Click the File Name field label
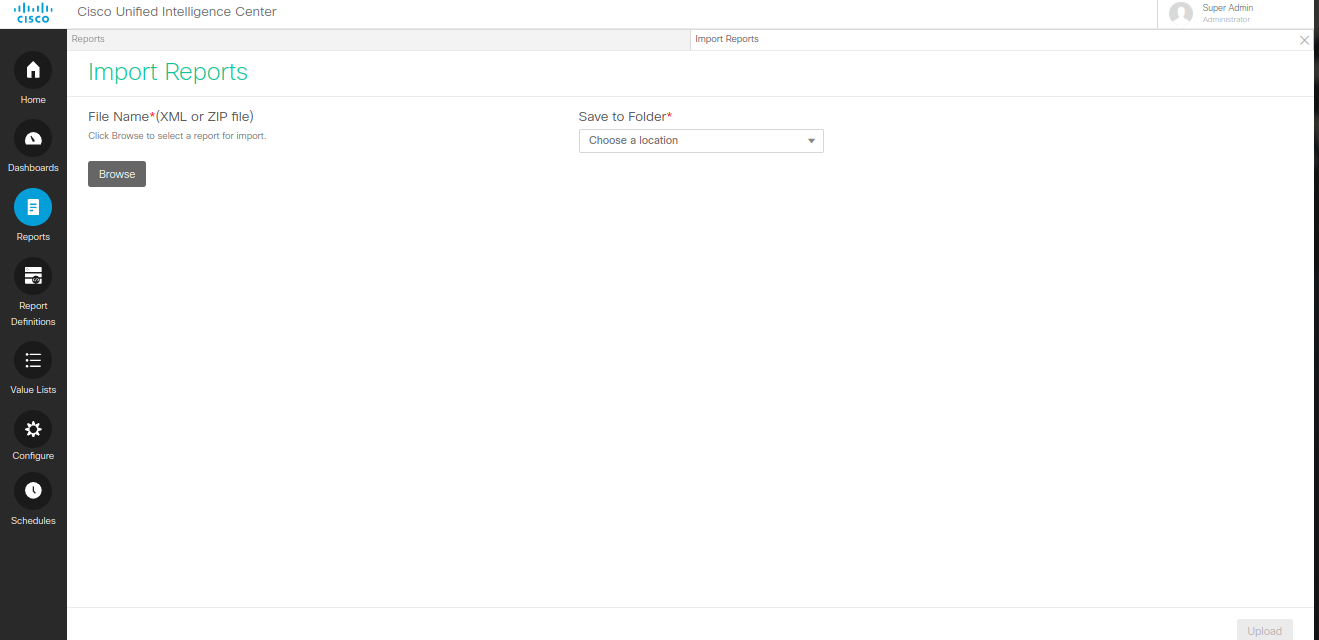This screenshot has width=1319, height=640. (x=171, y=117)
